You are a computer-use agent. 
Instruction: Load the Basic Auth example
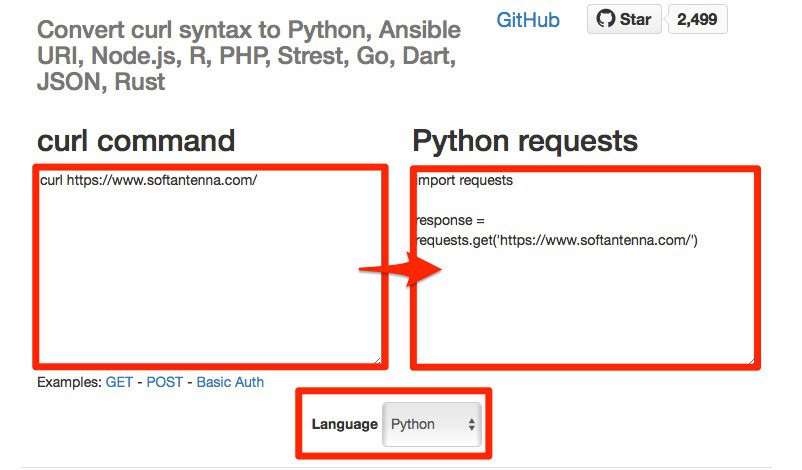230,382
